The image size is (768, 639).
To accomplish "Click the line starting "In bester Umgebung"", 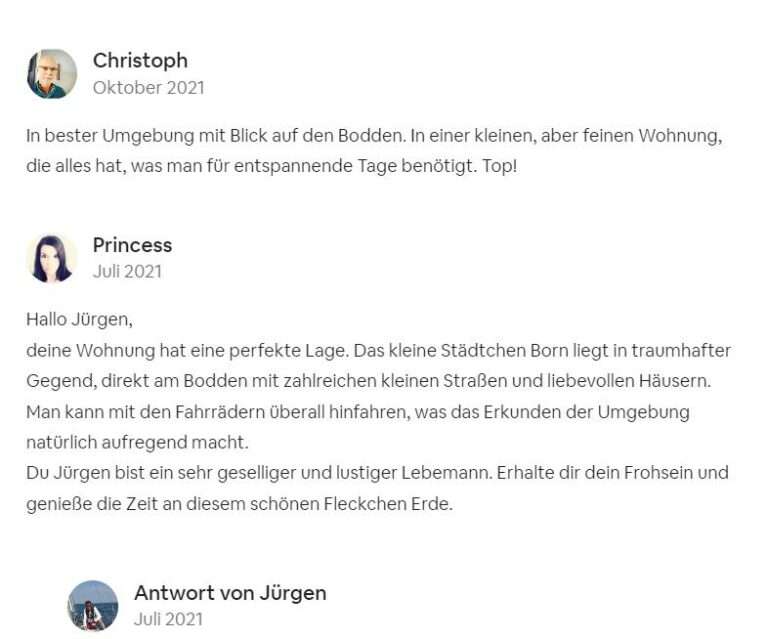I will [x=373, y=135].
